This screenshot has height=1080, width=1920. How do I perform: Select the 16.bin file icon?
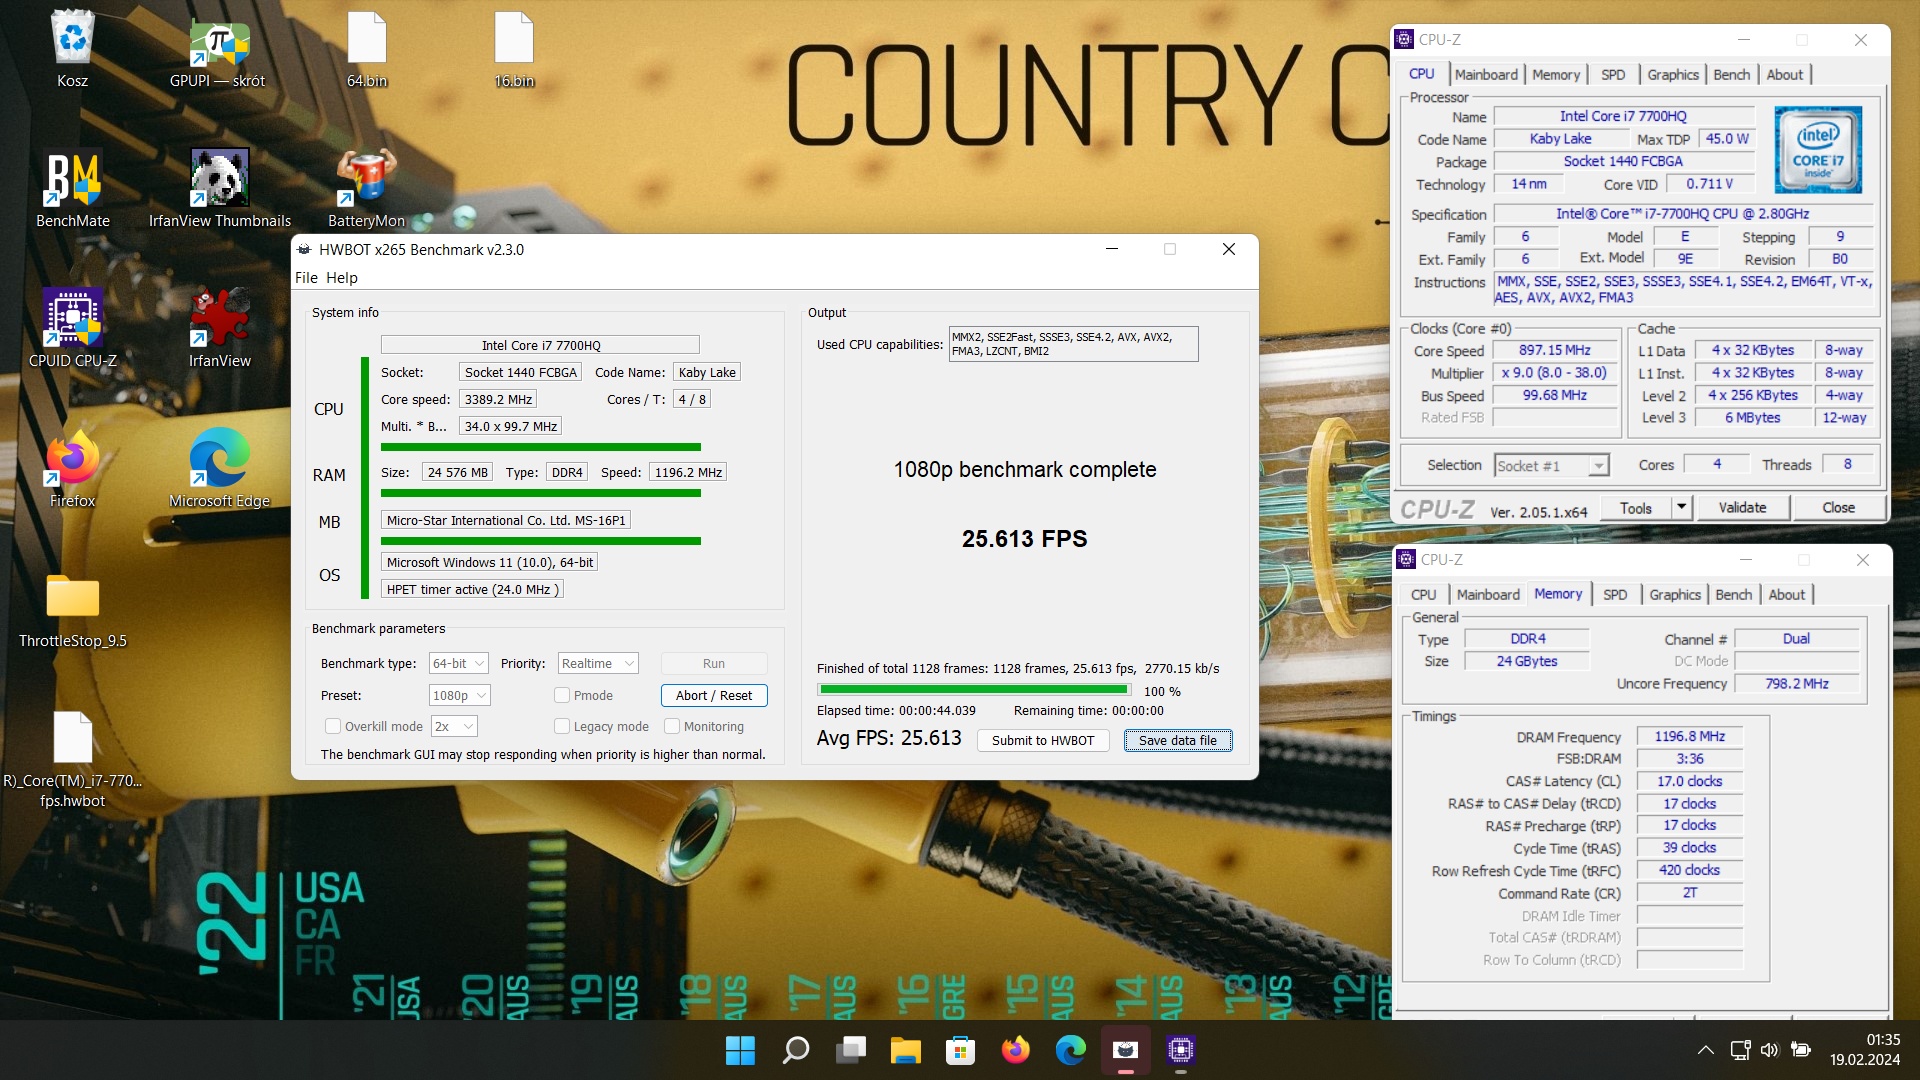(514, 50)
